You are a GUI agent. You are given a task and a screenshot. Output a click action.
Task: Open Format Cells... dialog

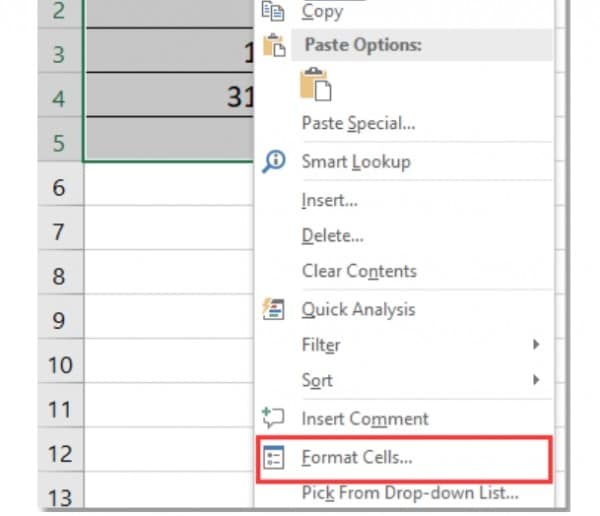click(357, 457)
